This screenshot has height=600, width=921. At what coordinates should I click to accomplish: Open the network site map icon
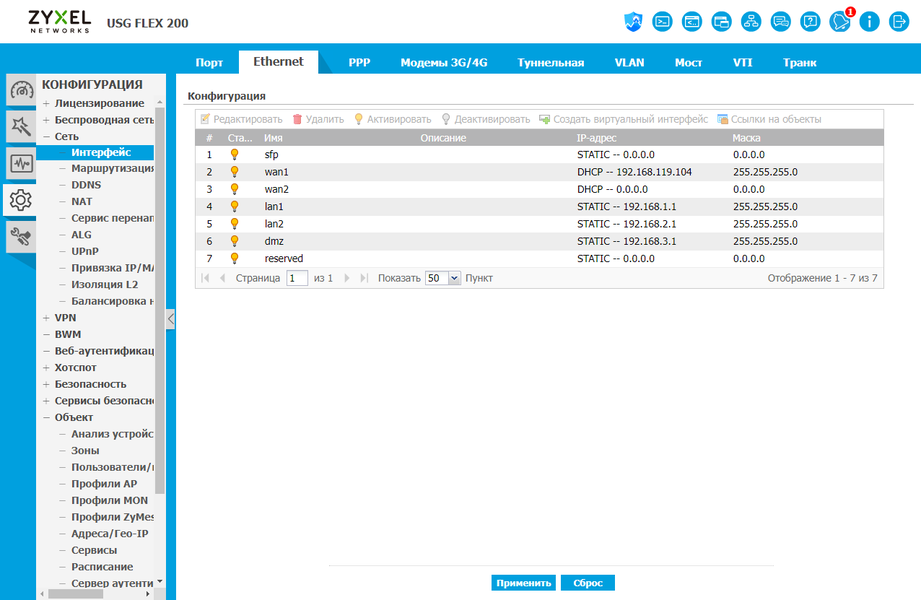click(751, 22)
